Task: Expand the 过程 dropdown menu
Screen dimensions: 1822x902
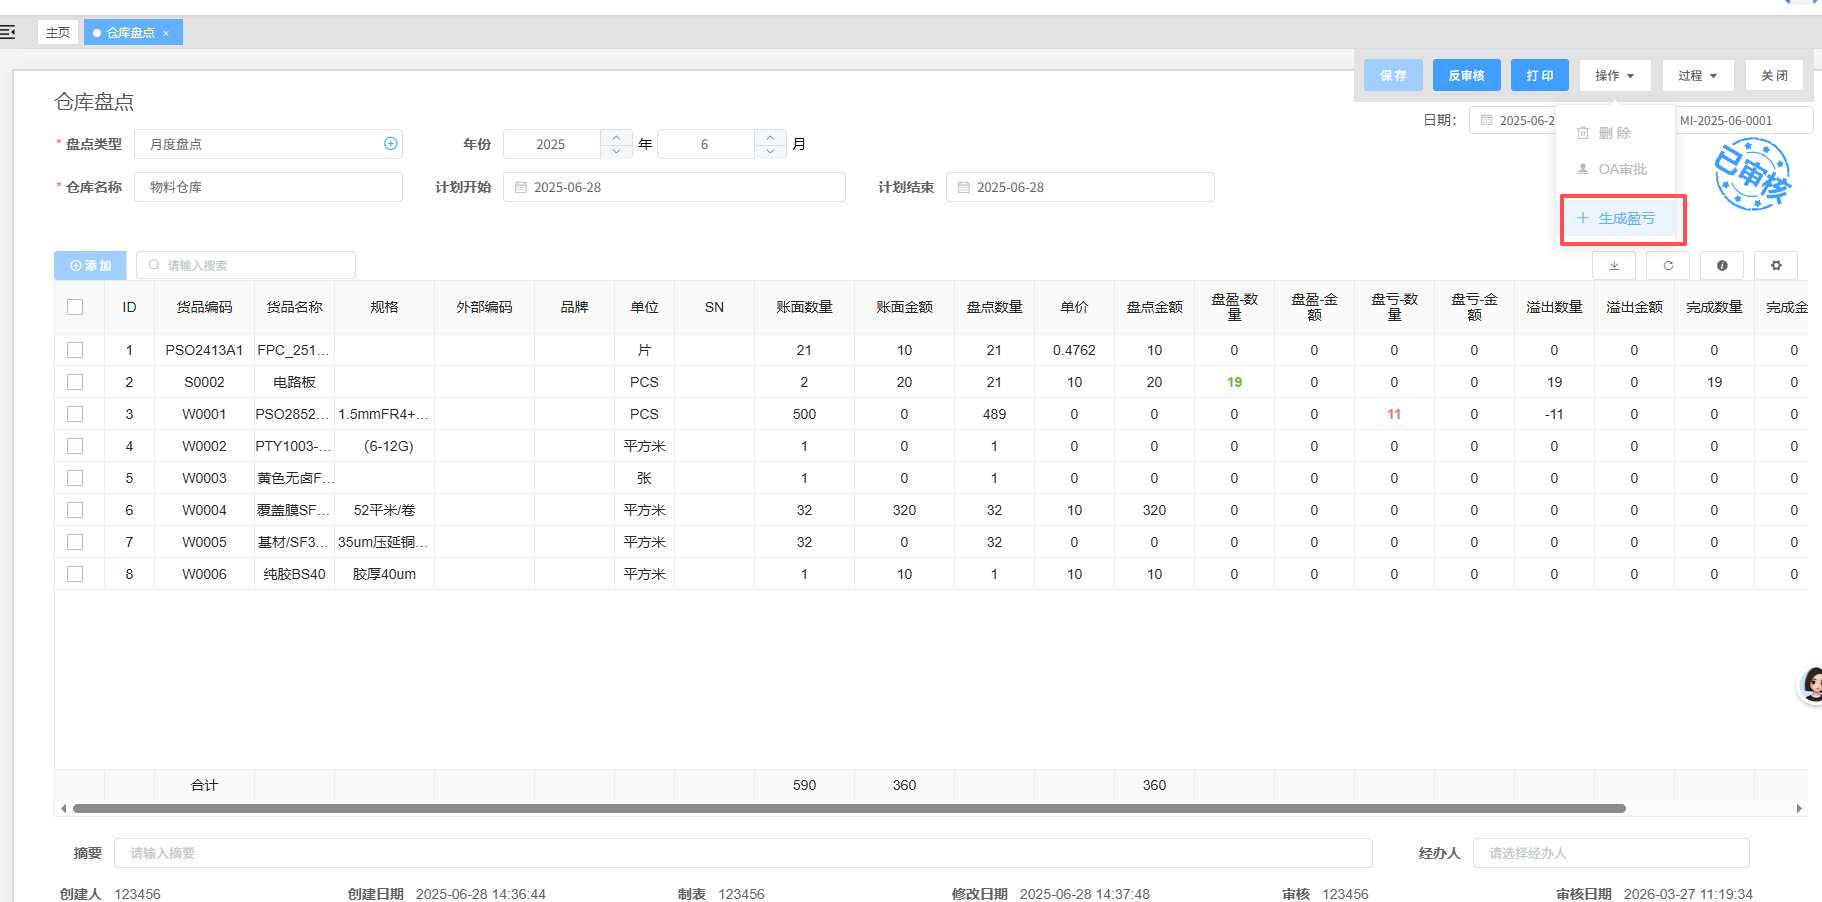Action: [1697, 76]
